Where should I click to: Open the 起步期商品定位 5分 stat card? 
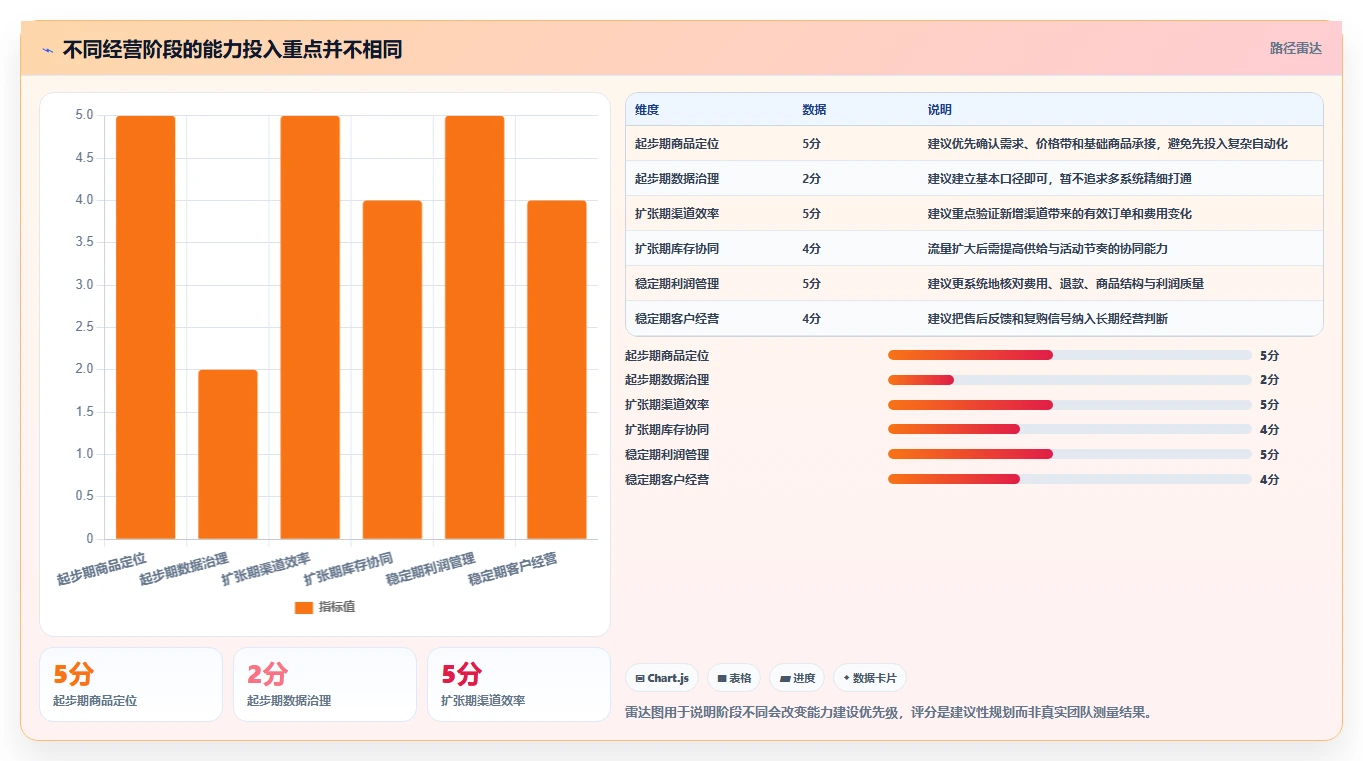pos(131,684)
